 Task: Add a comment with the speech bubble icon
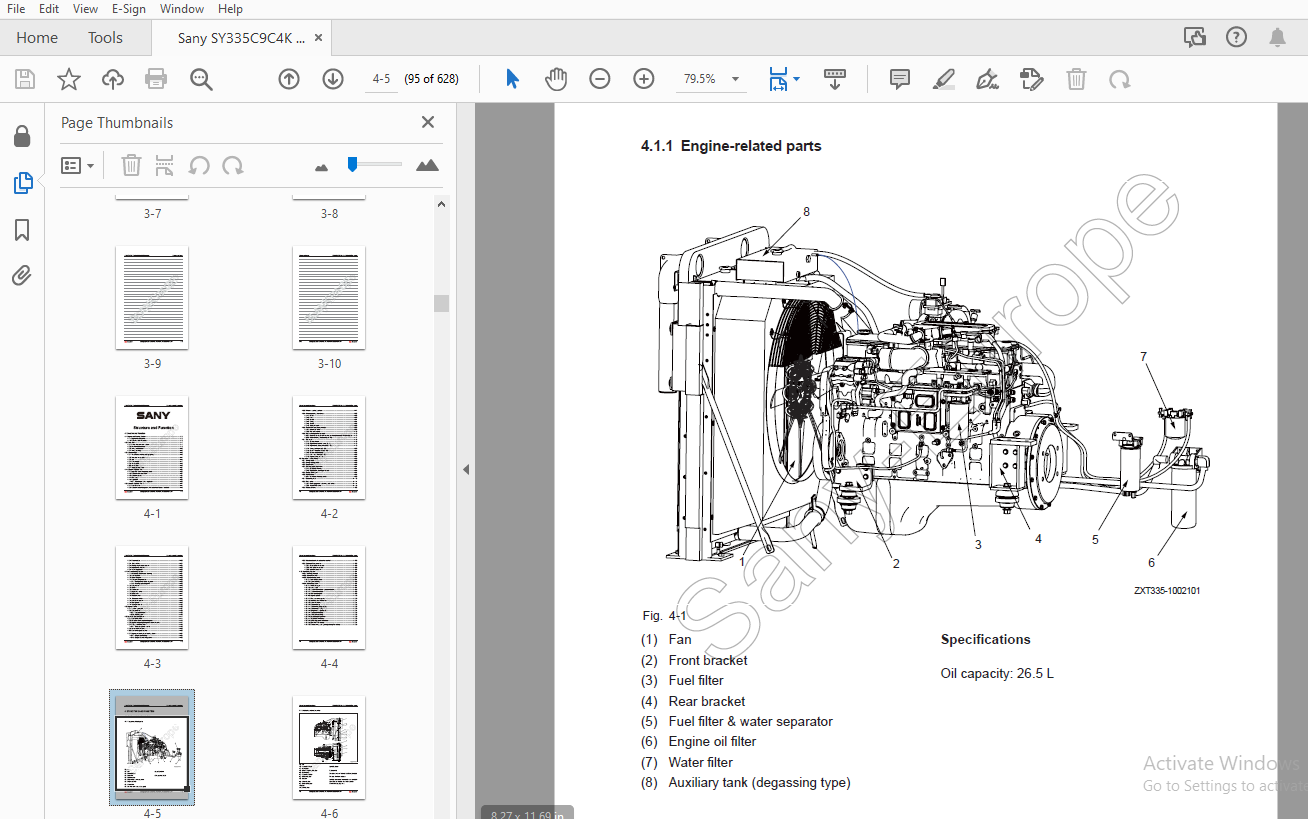coord(900,79)
